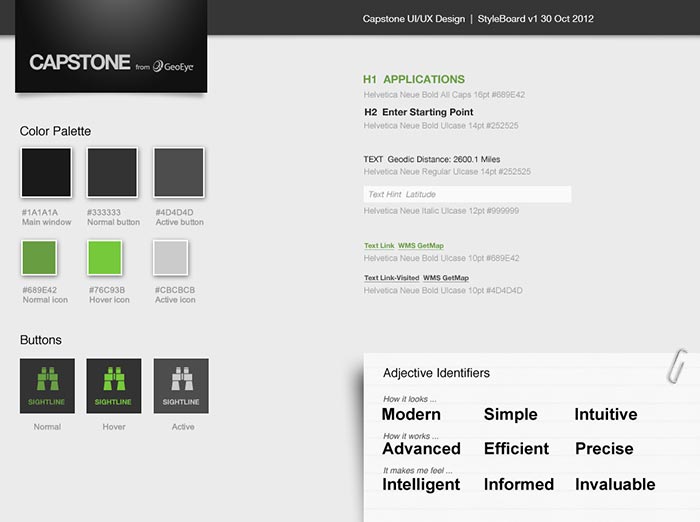Click the word Simple
700x522 pixels.
[511, 414]
